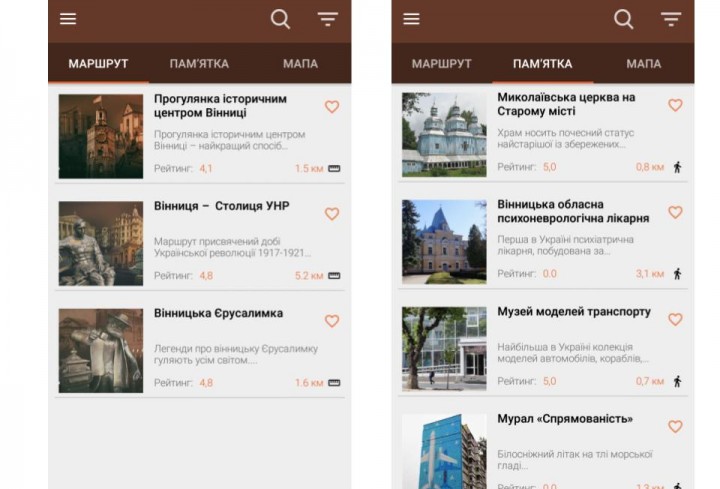The width and height of the screenshot is (720, 489).
Task: Toggle heart for Вінницька Єрусалимка route
Action: [332, 320]
